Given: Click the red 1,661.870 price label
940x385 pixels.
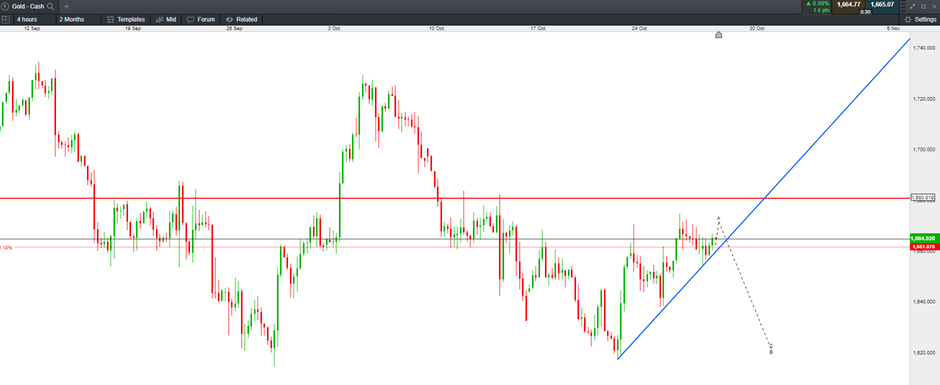Looking at the screenshot, I should (x=924, y=246).
